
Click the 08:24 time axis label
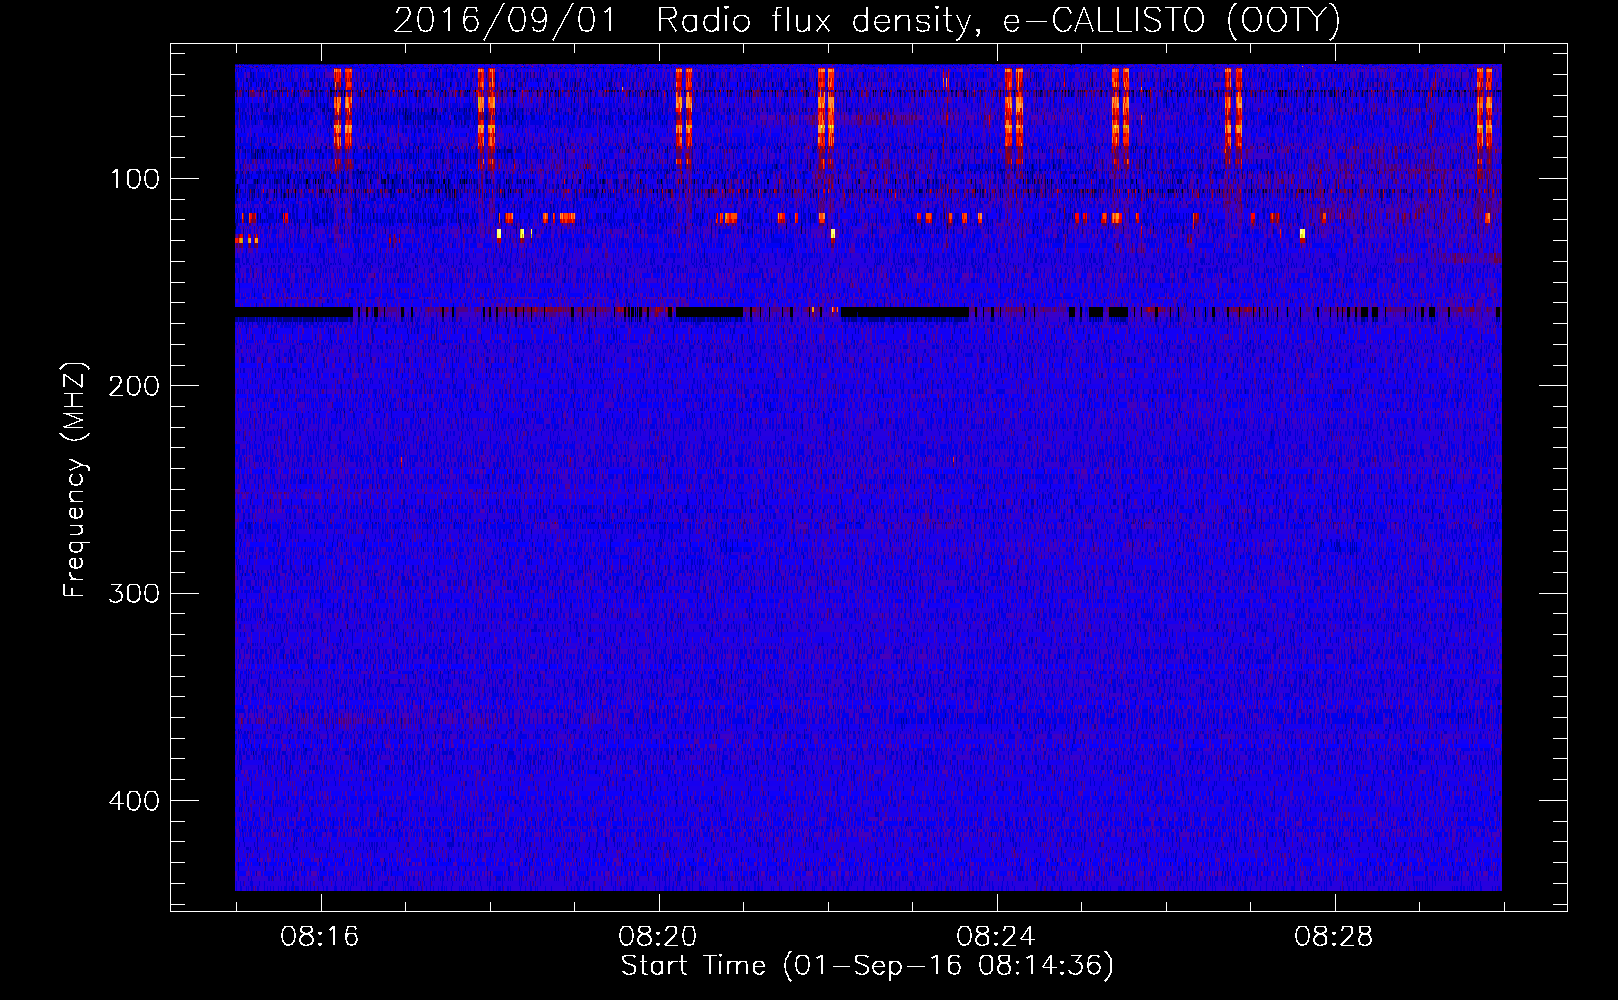(996, 937)
